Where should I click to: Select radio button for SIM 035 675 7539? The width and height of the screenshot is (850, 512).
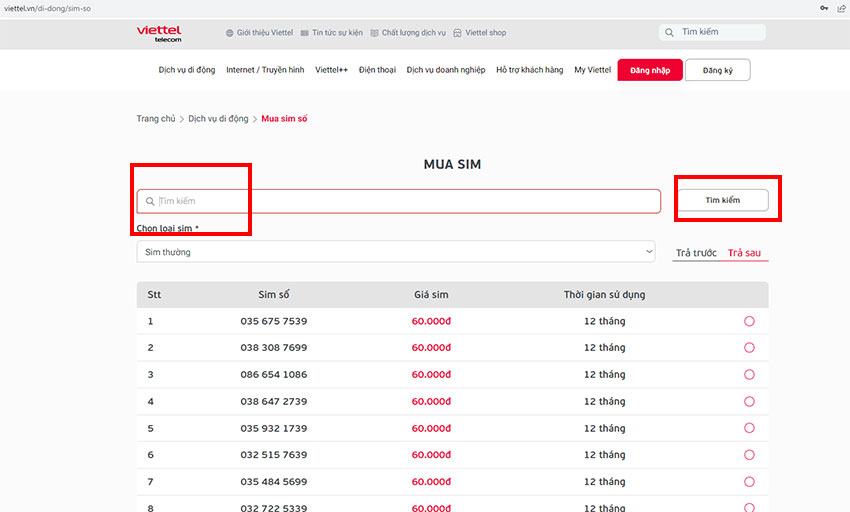click(749, 321)
